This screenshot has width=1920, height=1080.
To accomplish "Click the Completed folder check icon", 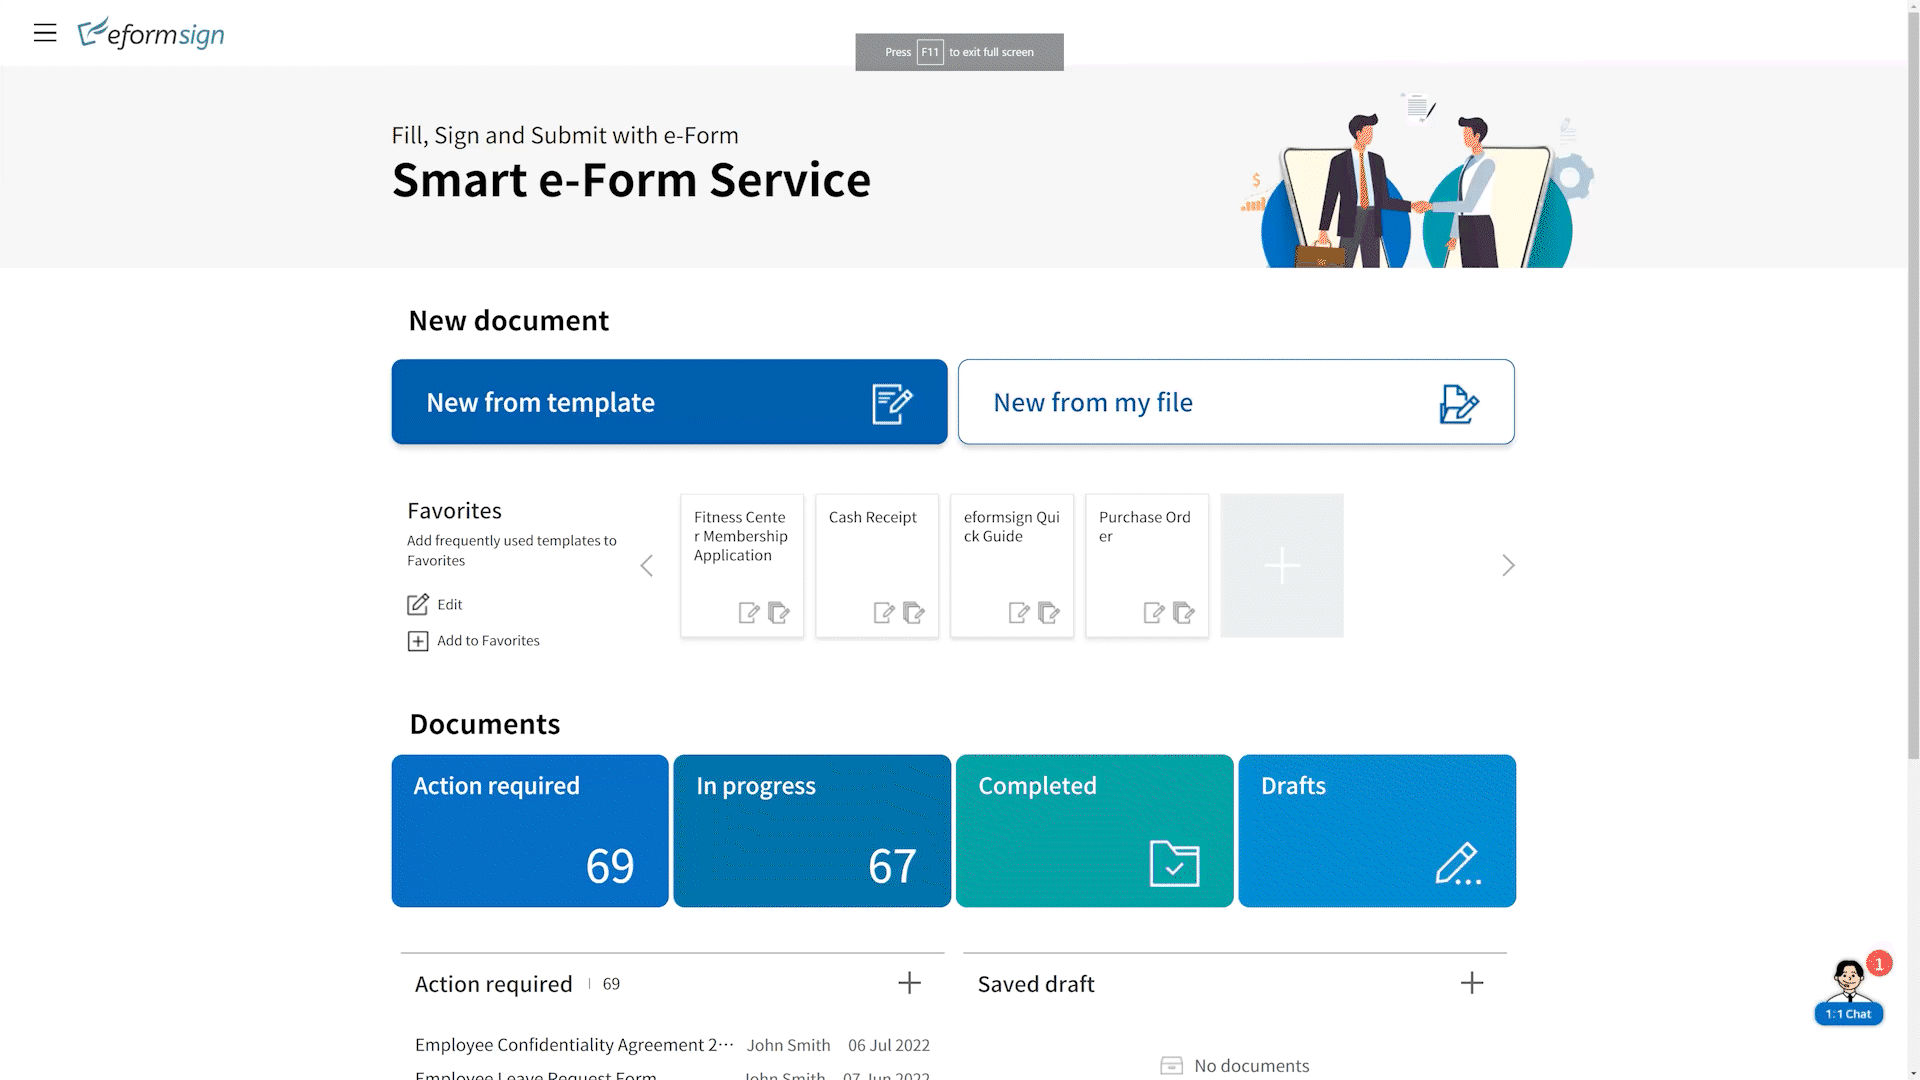I will point(1175,864).
